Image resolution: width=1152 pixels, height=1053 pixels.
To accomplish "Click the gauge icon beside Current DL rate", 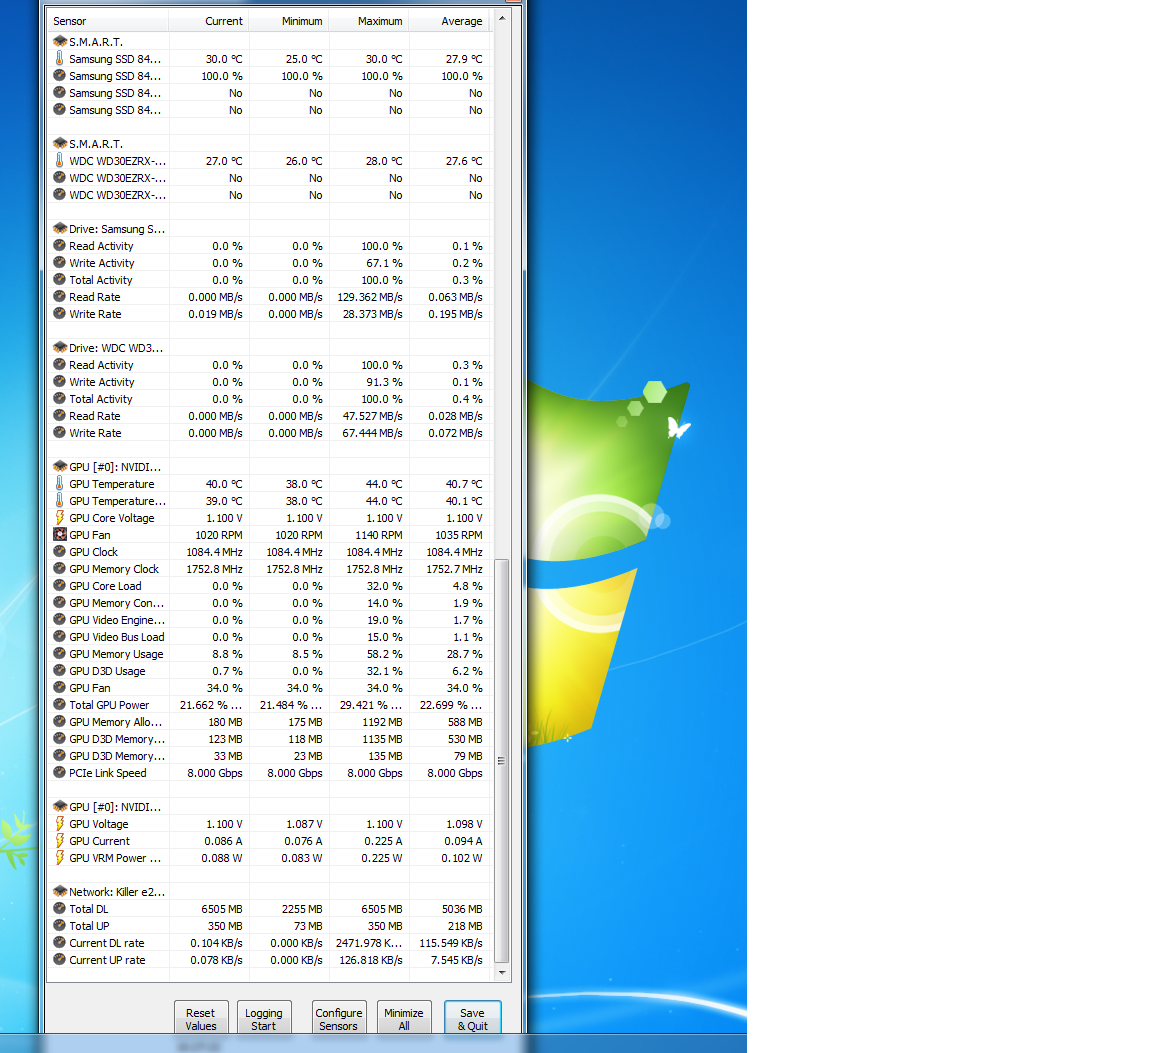I will tap(60, 942).
